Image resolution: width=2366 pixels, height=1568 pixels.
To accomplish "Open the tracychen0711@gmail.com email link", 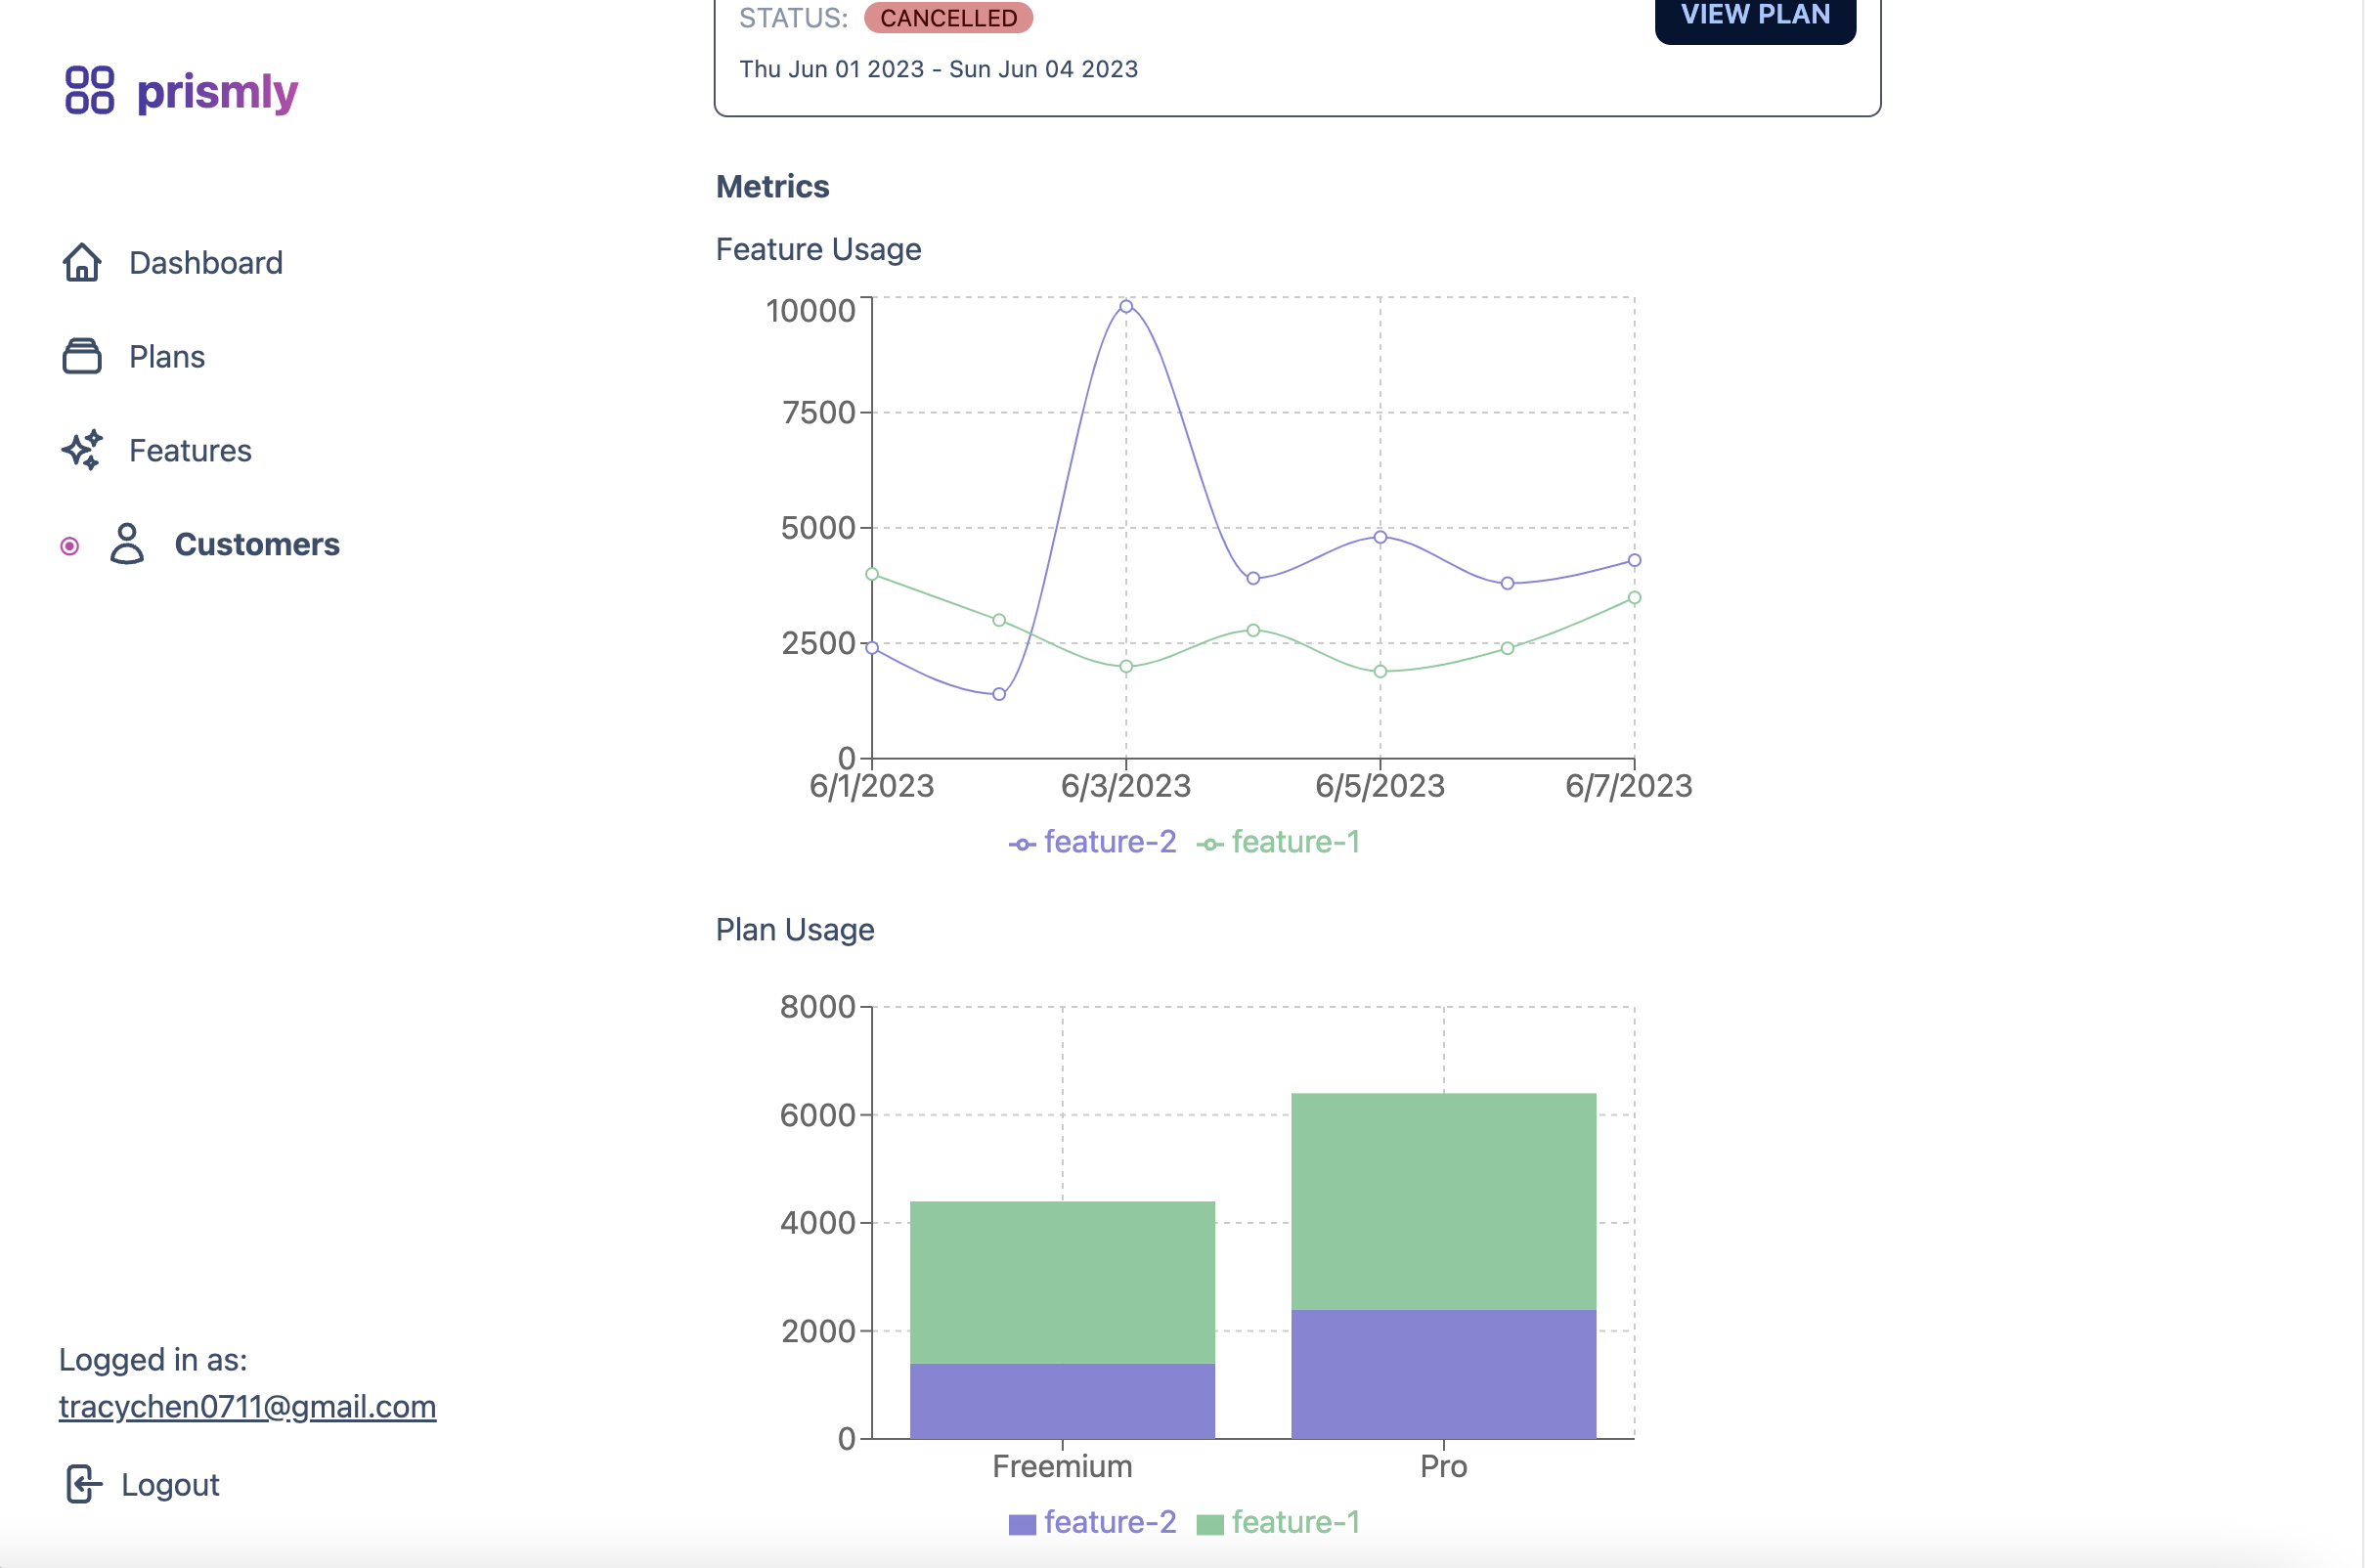I will coord(247,1407).
